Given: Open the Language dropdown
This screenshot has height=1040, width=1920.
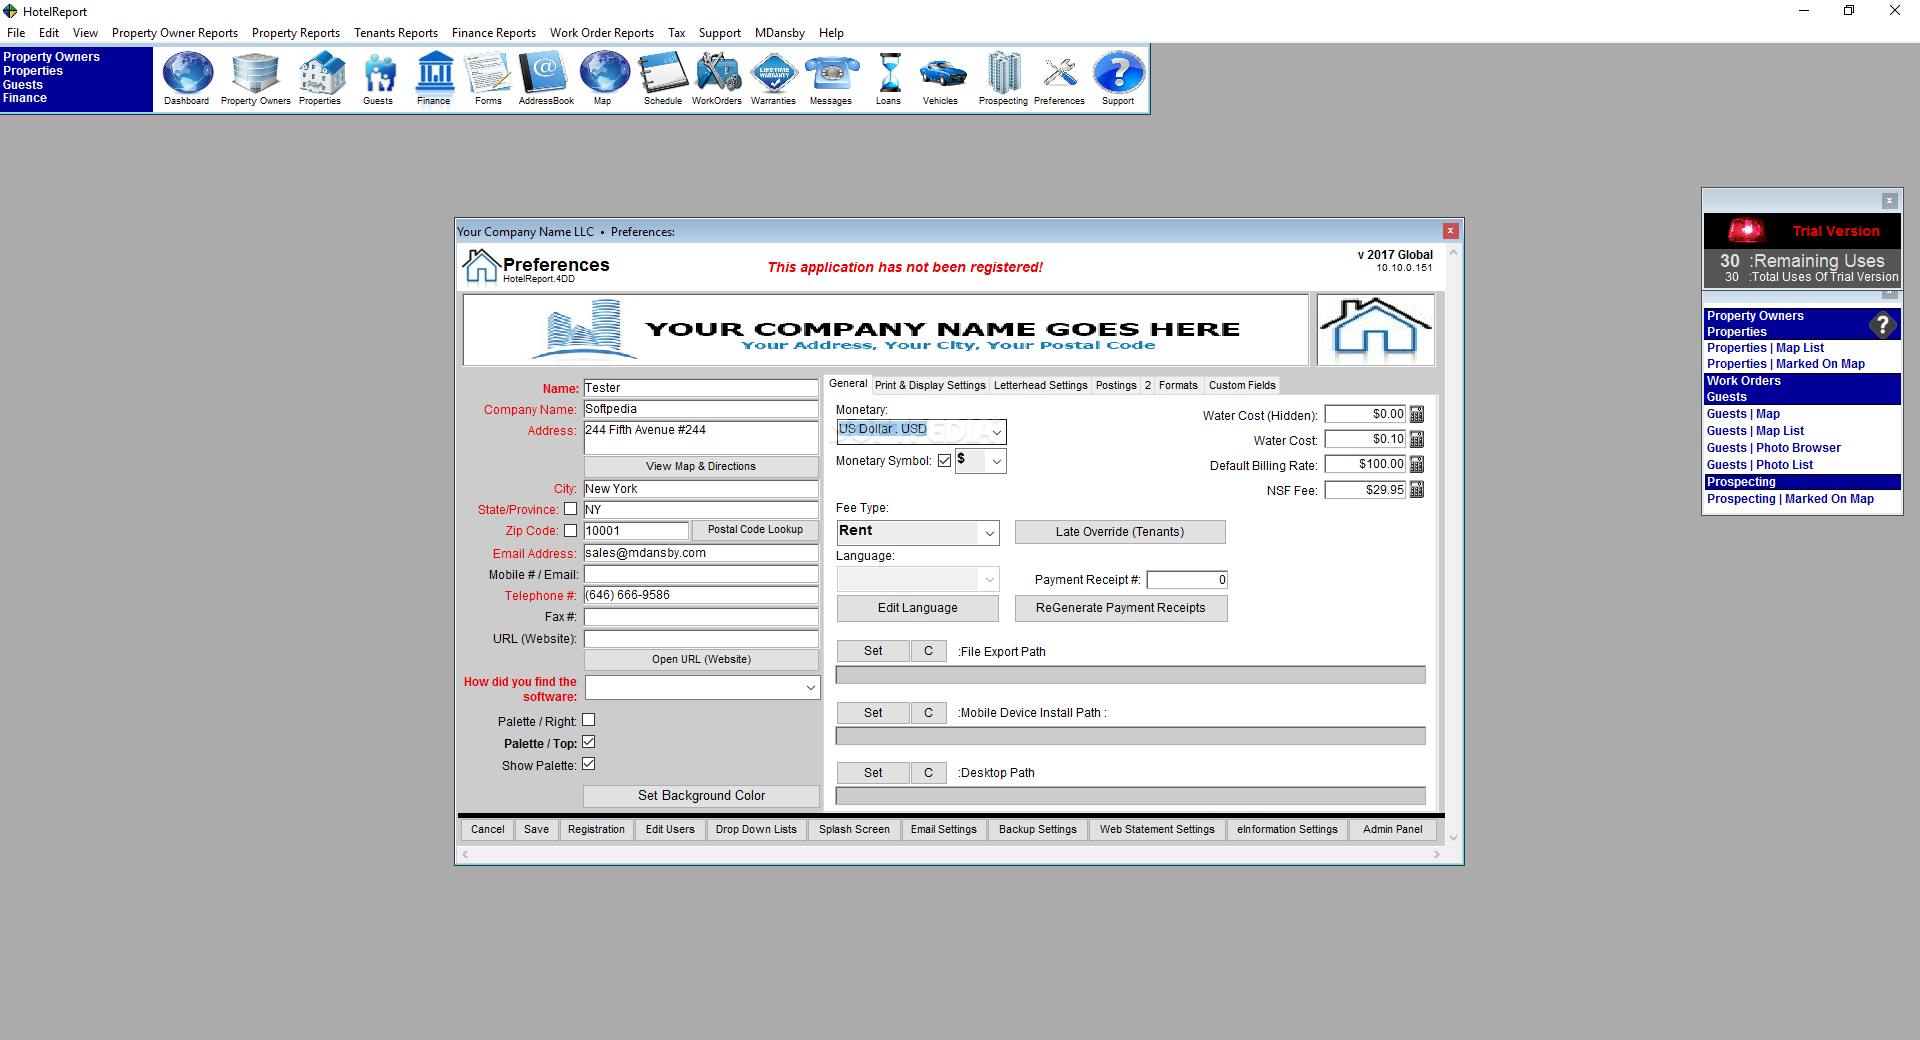Looking at the screenshot, I should pyautogui.click(x=917, y=579).
